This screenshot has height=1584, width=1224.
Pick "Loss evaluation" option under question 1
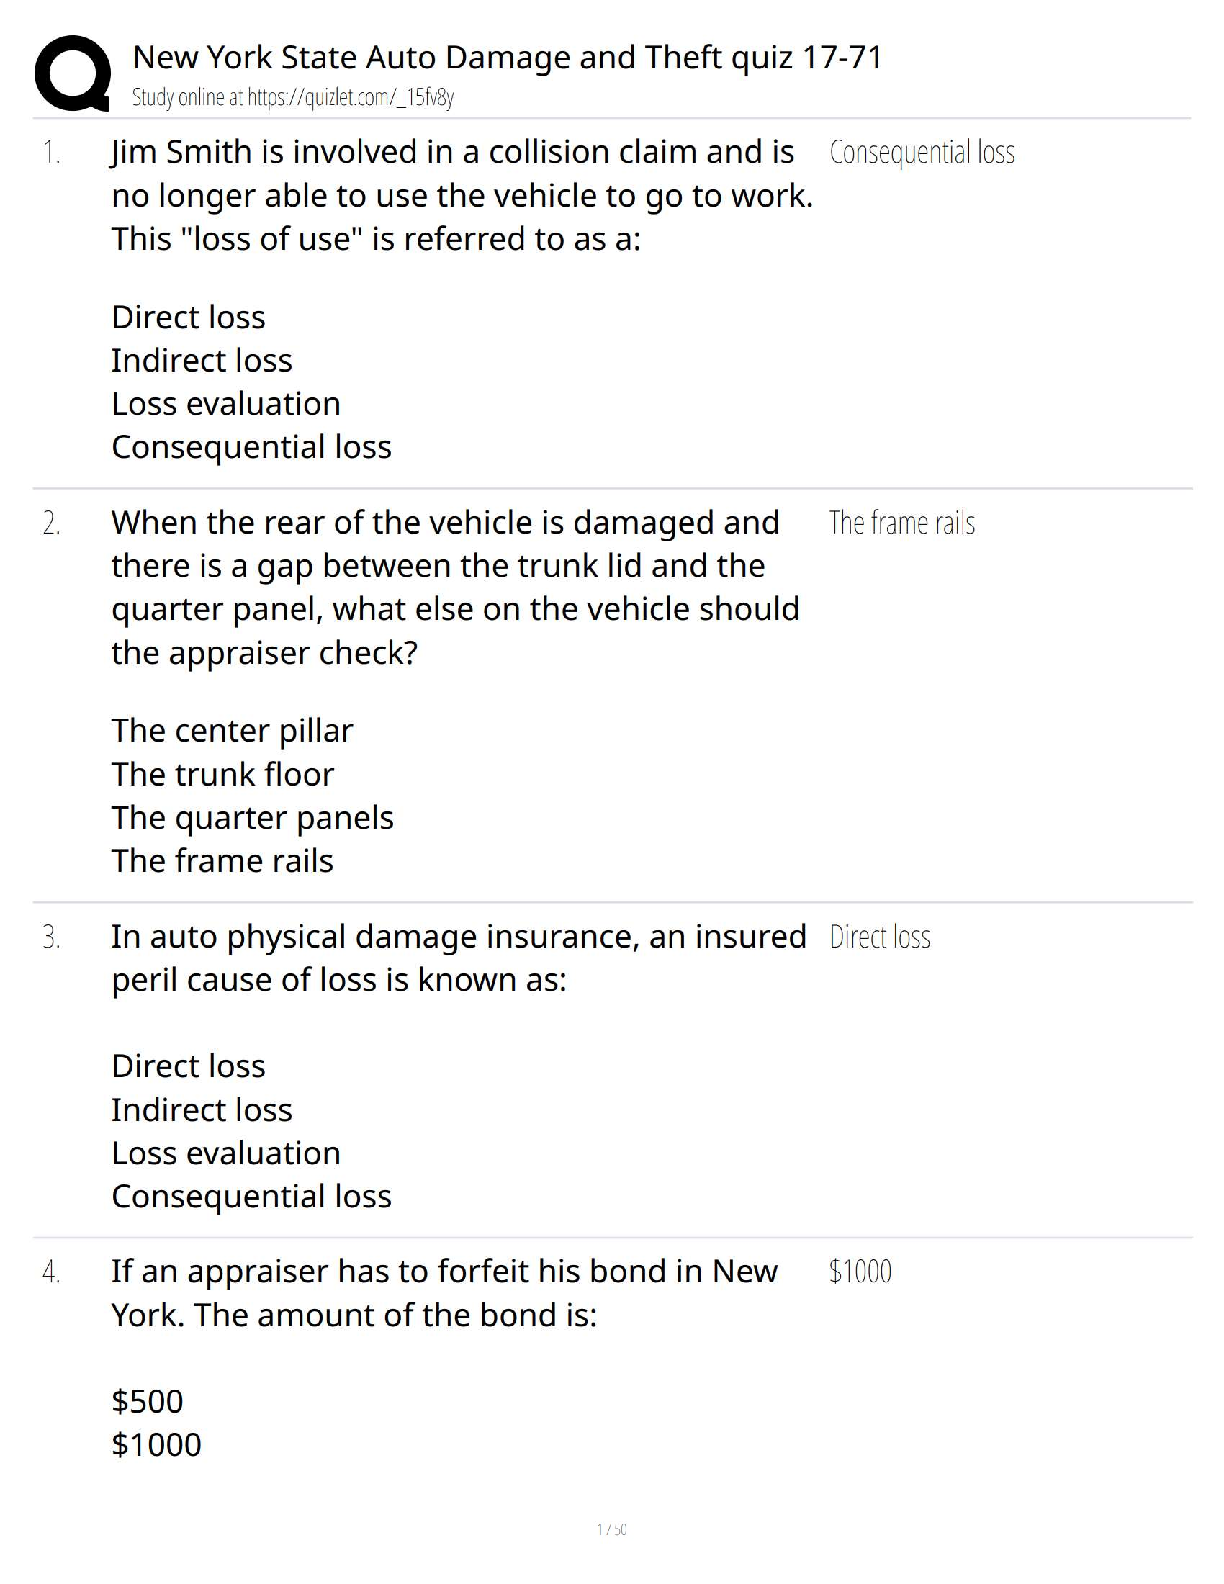[x=225, y=403]
